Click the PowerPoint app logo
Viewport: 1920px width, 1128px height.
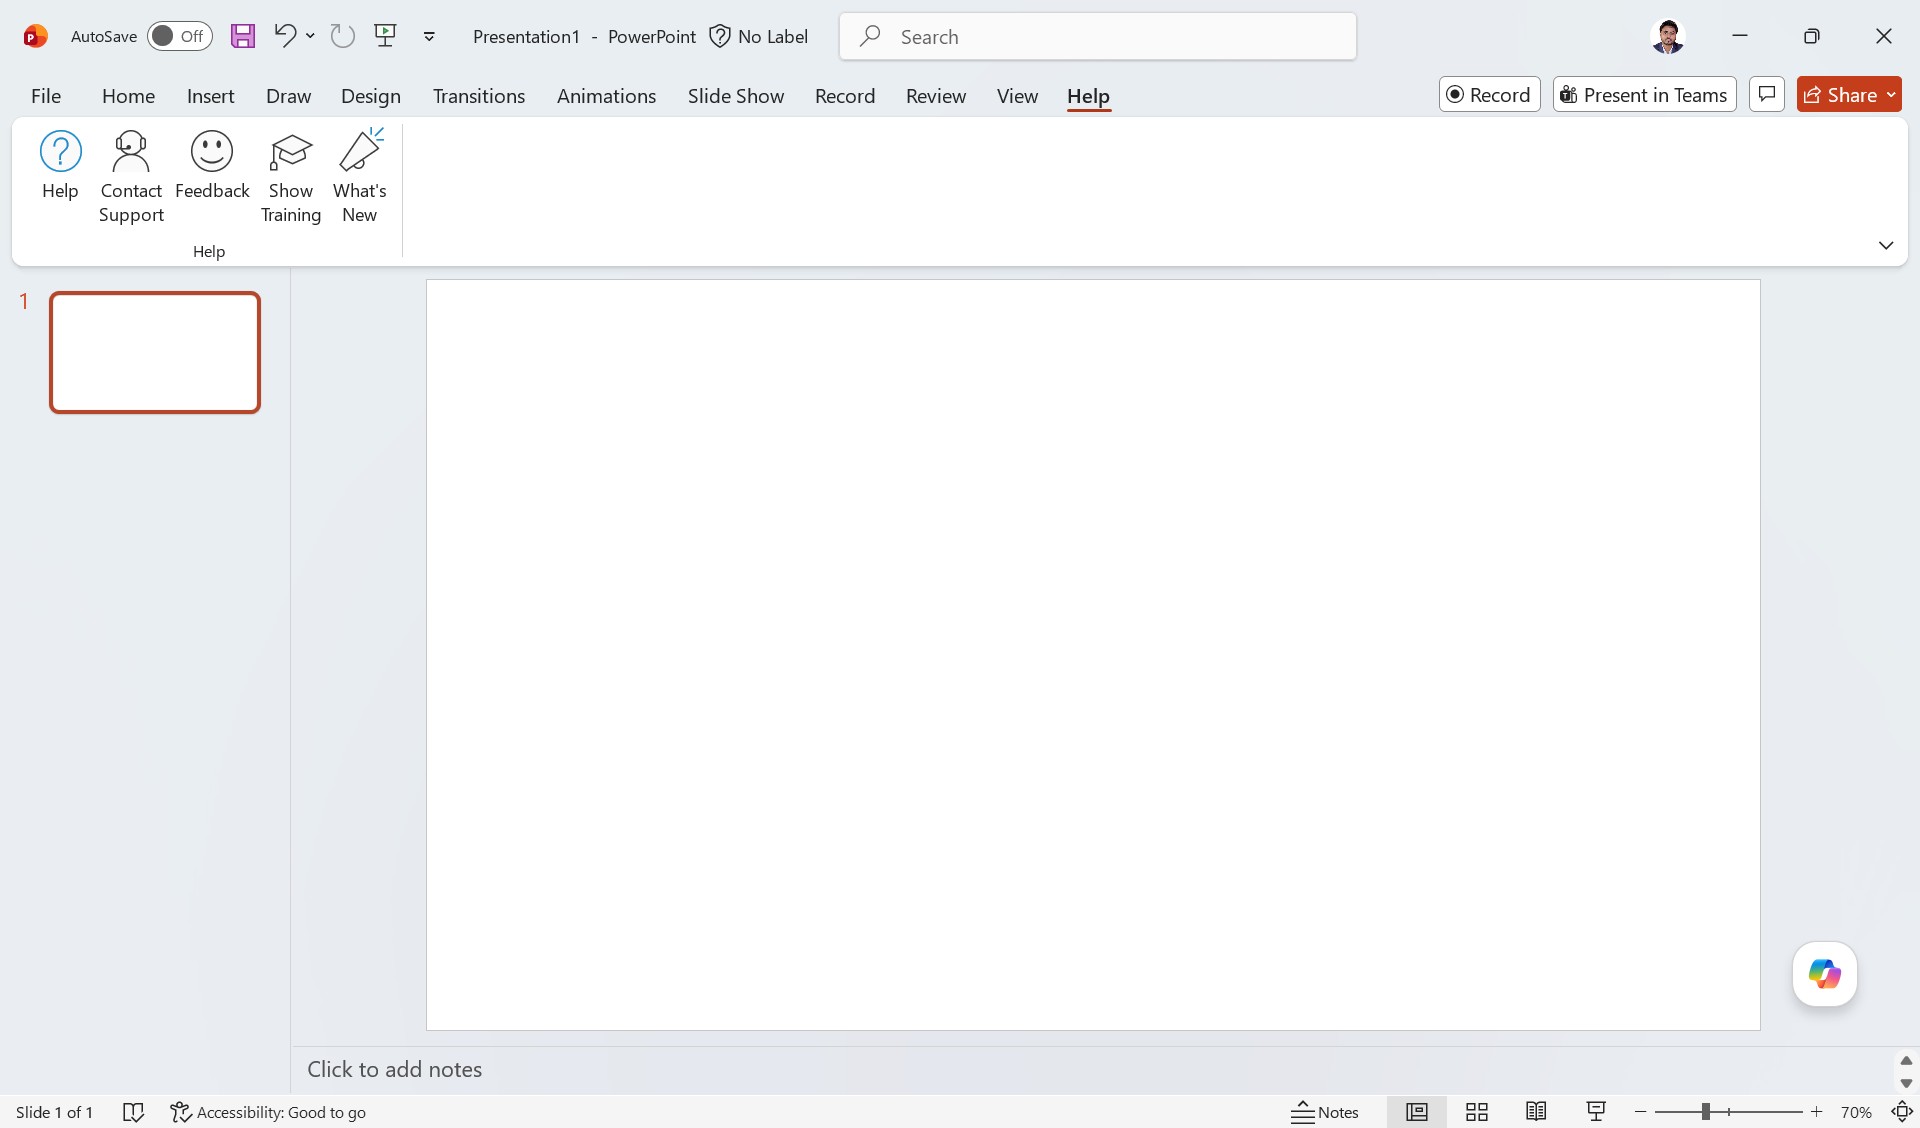(36, 36)
